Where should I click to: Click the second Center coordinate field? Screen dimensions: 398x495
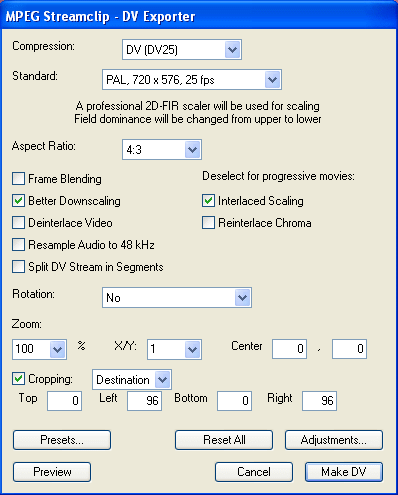pyautogui.click(x=349, y=349)
